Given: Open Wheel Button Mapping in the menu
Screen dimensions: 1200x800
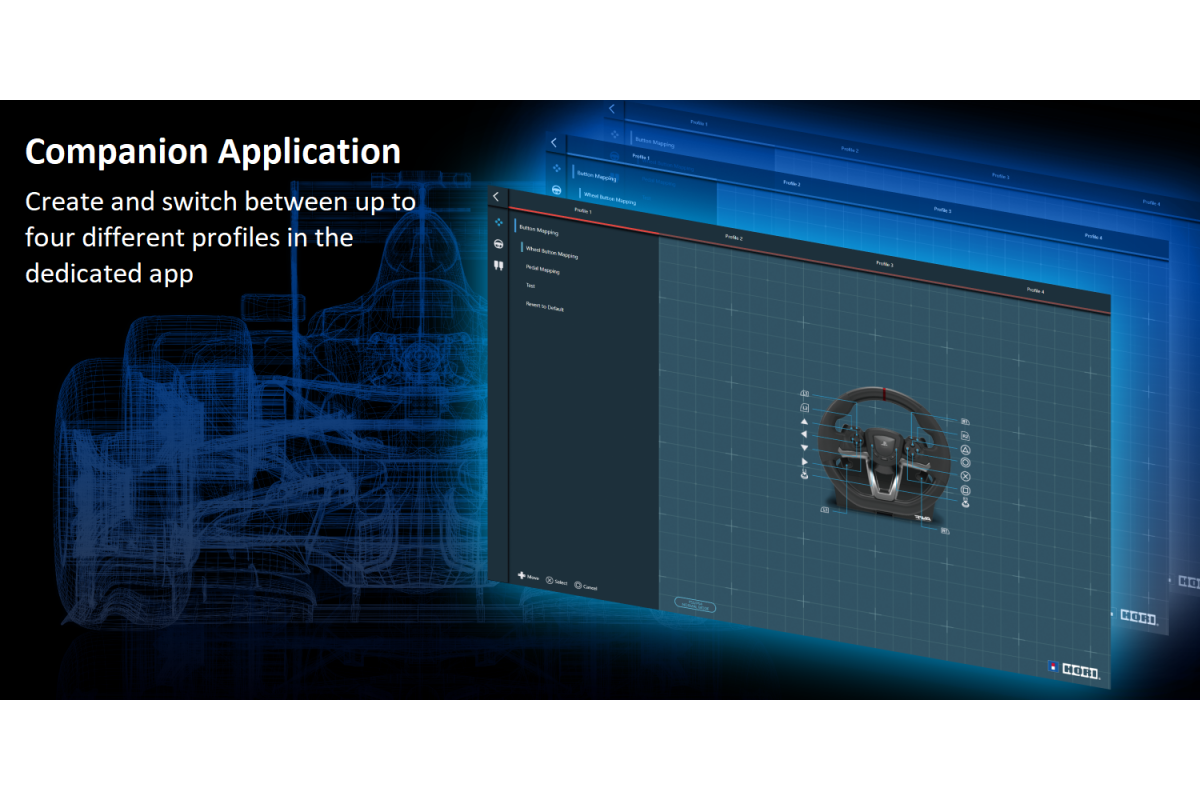Looking at the screenshot, I should click(x=552, y=253).
